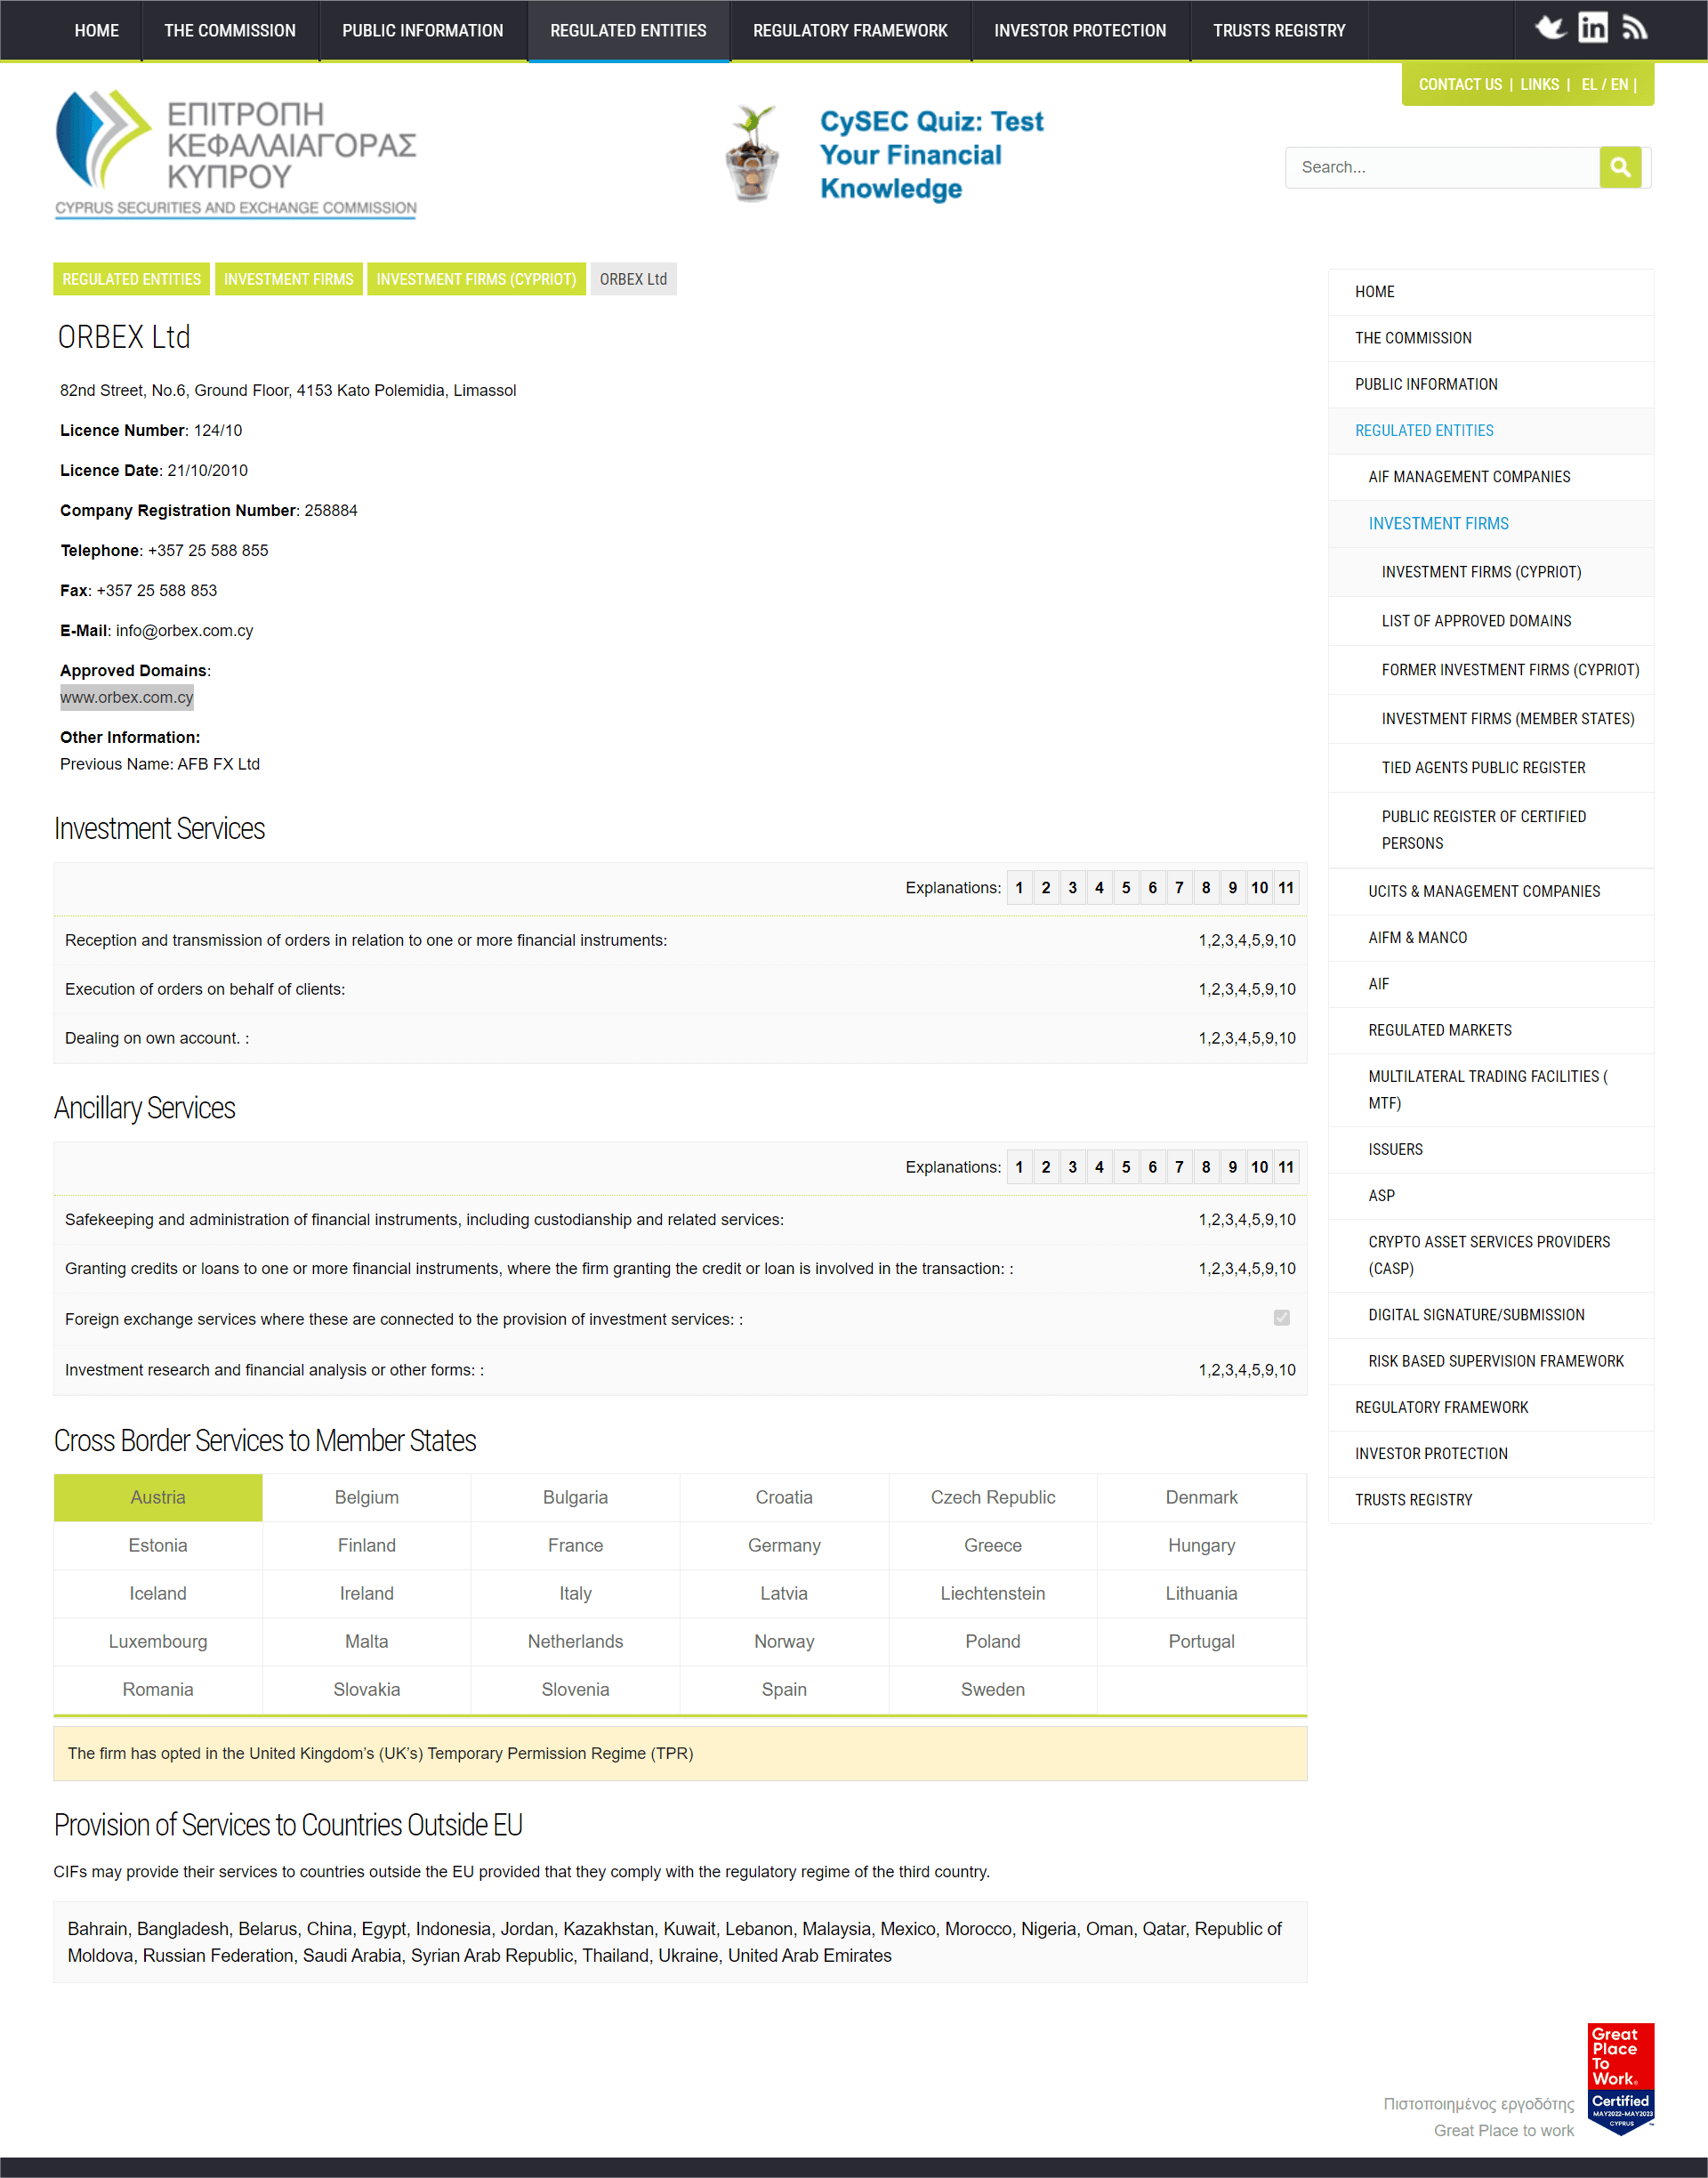Open FORMER INVESTMENT FIRMS (CYPRIOT) sidebar item
The width and height of the screenshot is (1708, 2178).
coord(1490,670)
